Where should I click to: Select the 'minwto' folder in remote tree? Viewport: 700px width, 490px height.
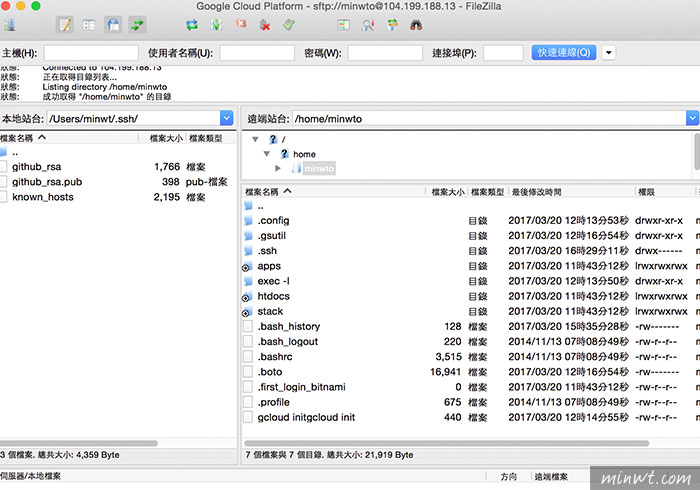(319, 169)
